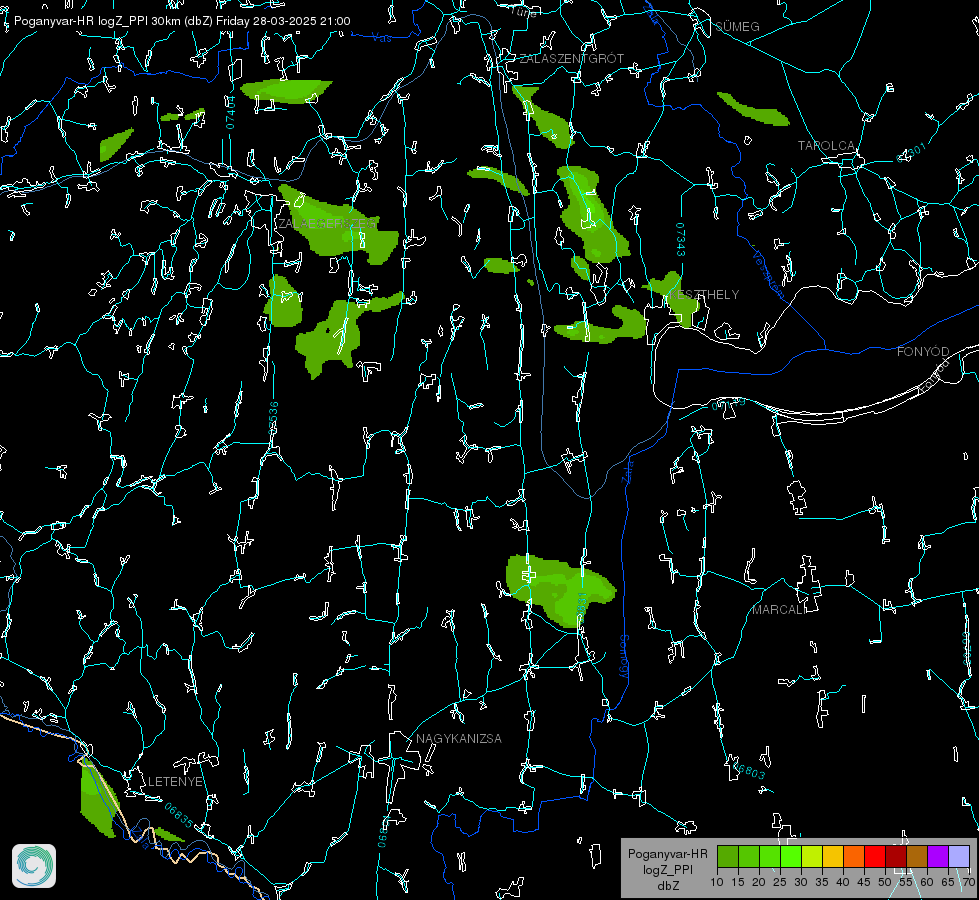Click the NAGYKANIZSA city label
Image resolution: width=979 pixels, height=900 pixels.
point(459,739)
